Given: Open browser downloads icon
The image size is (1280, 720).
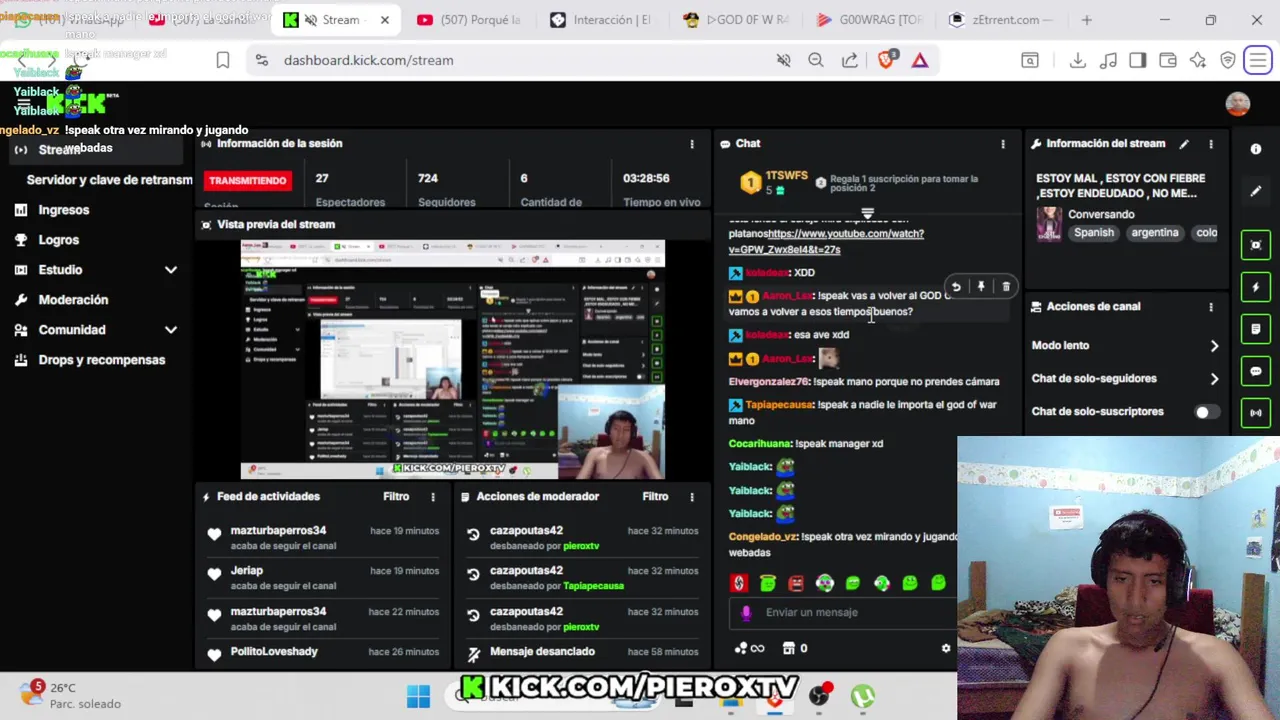Looking at the screenshot, I should (x=1078, y=61).
